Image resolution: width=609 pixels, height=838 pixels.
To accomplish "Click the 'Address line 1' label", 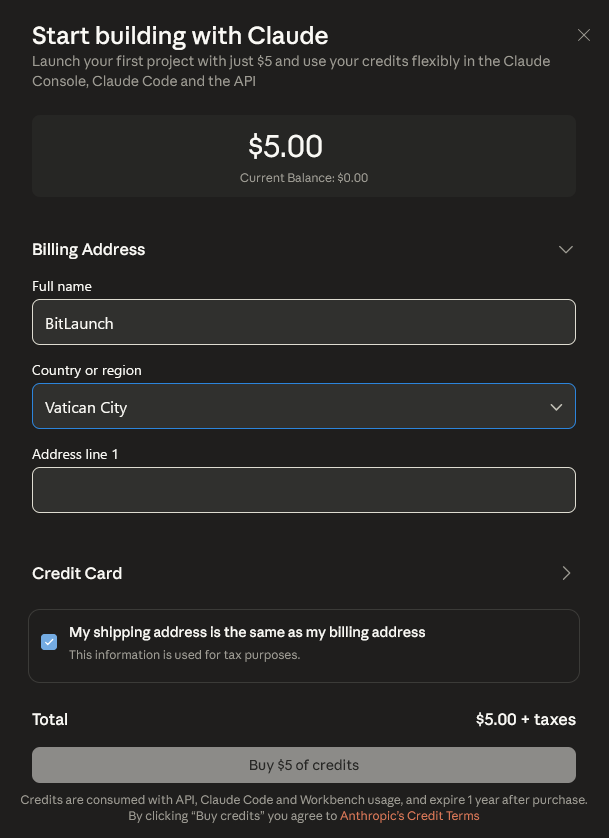I will click(75, 454).
